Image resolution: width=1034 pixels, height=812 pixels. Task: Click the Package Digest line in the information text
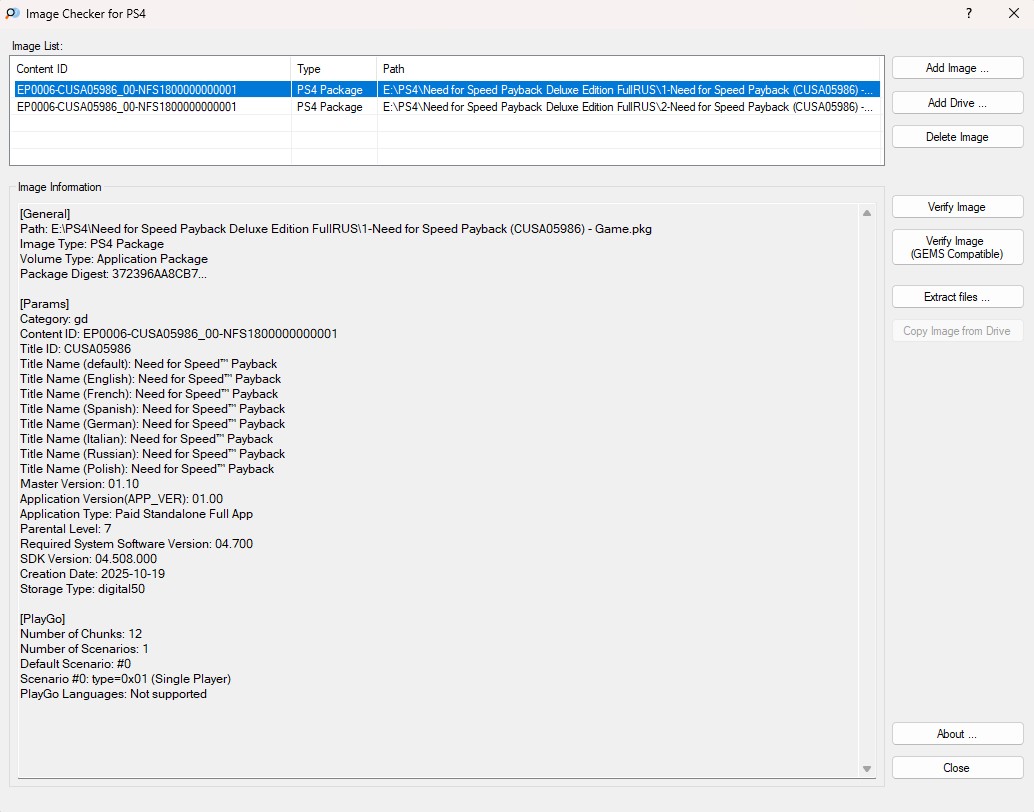(114, 274)
